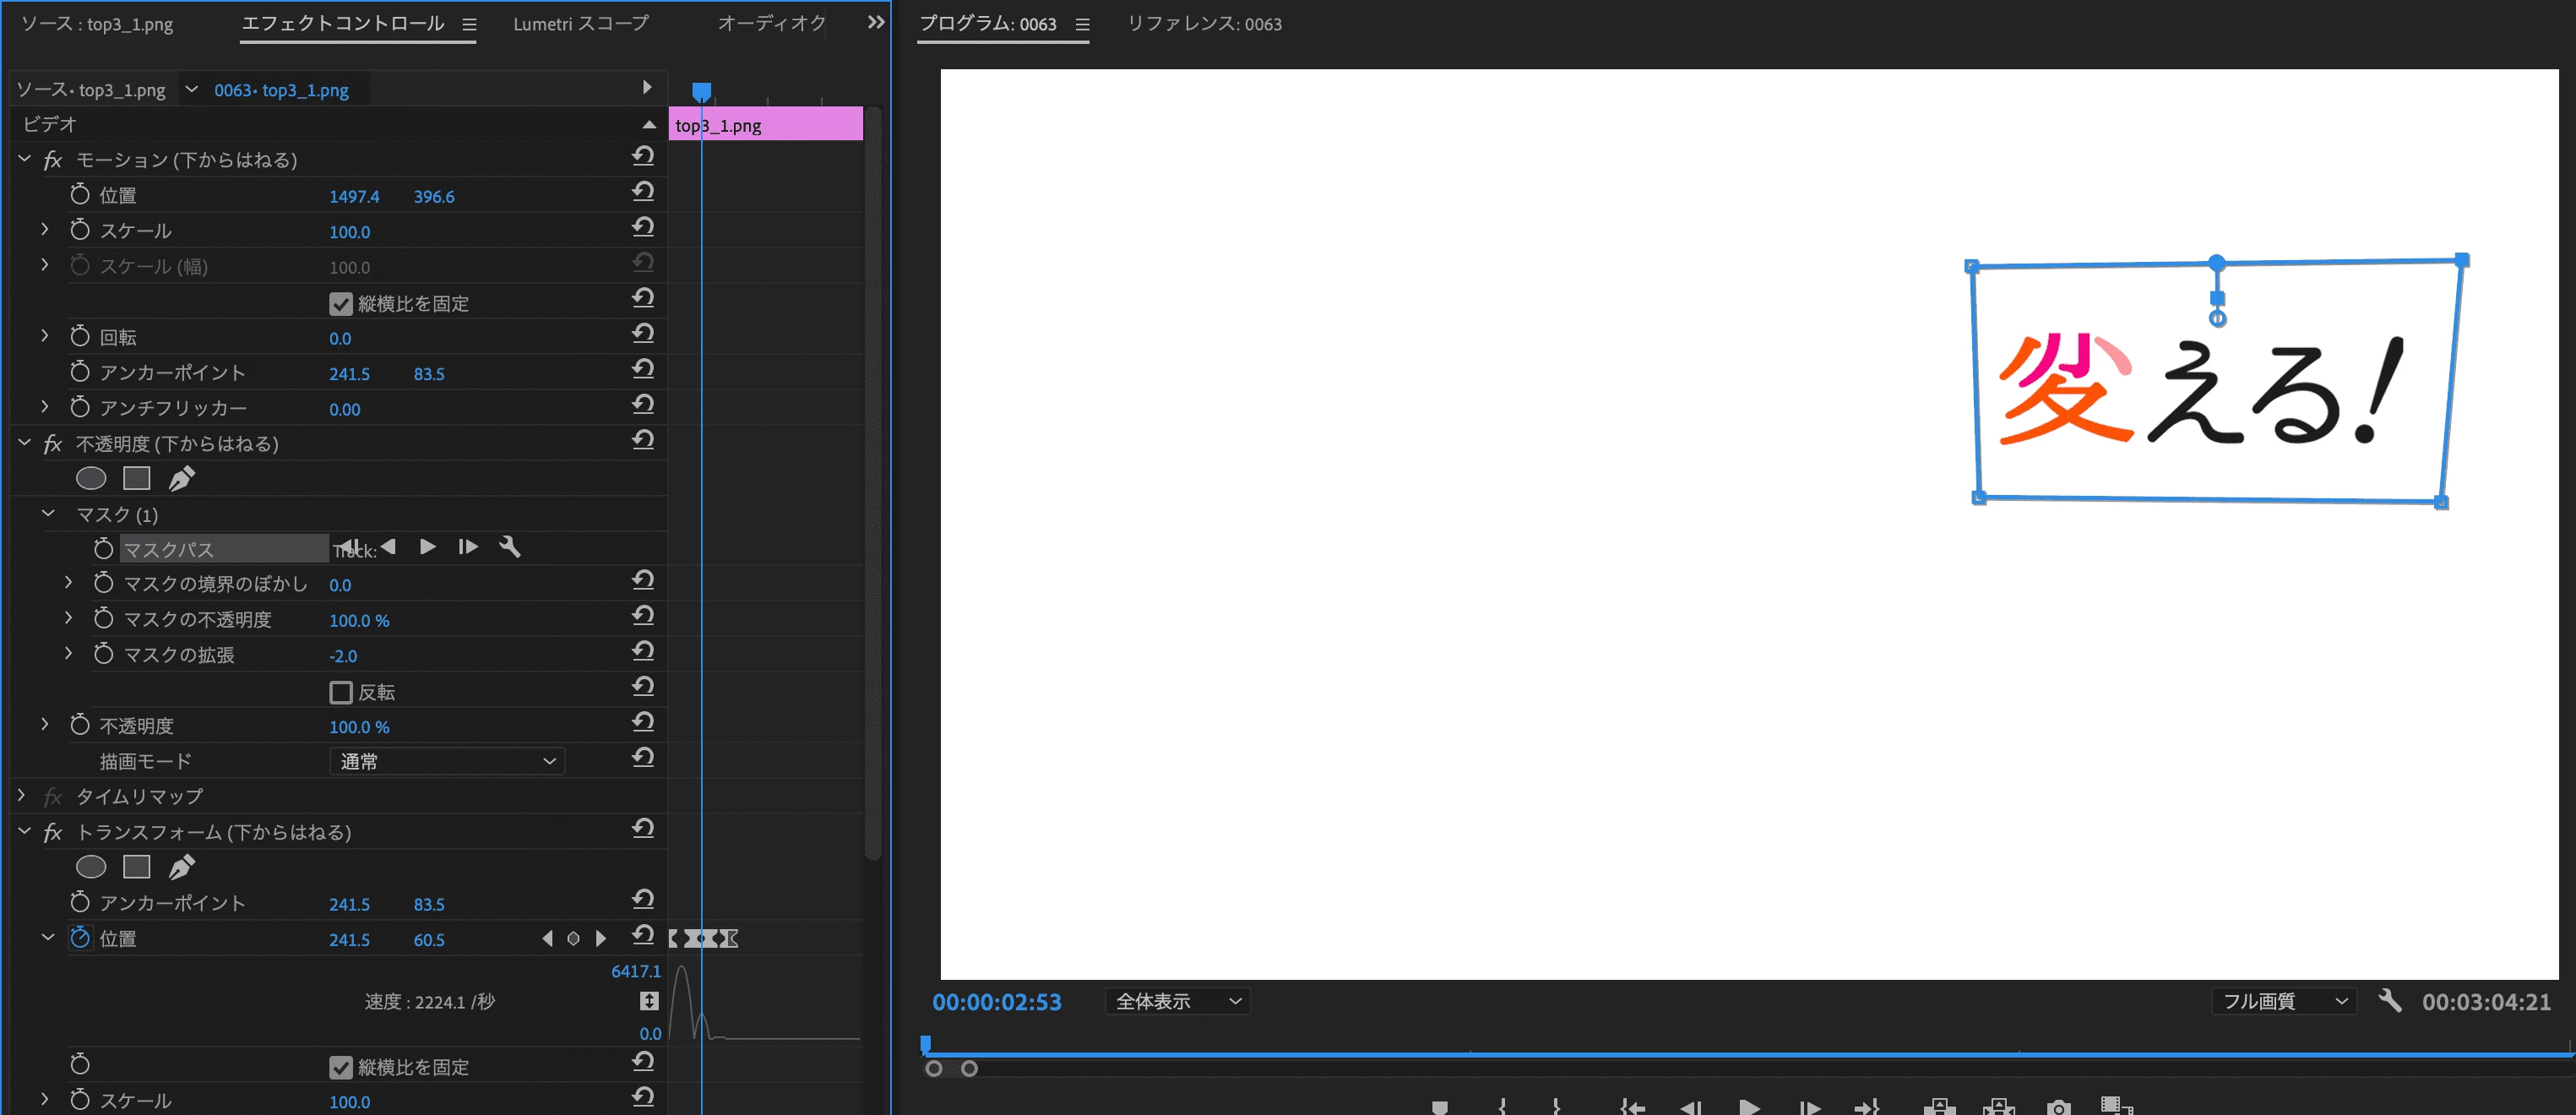Image resolution: width=2576 pixels, height=1115 pixels.
Task: Toggle stopwatch animation for スケール
Action: pyautogui.click(x=80, y=230)
